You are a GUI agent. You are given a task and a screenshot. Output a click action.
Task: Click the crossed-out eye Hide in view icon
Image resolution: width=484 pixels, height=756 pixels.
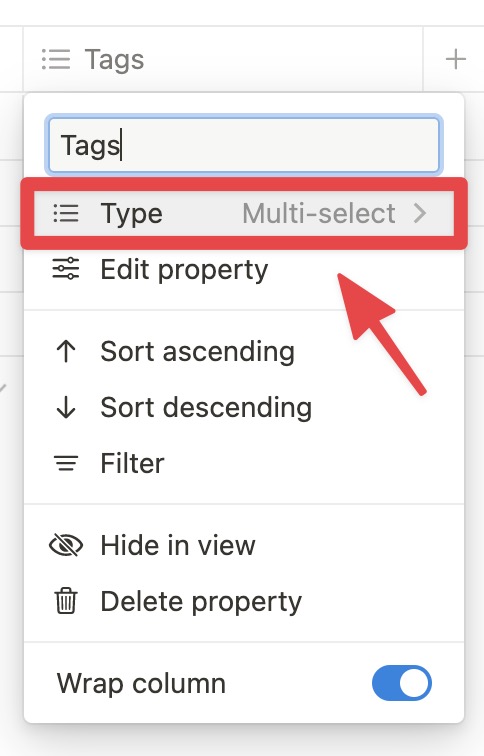[66, 545]
